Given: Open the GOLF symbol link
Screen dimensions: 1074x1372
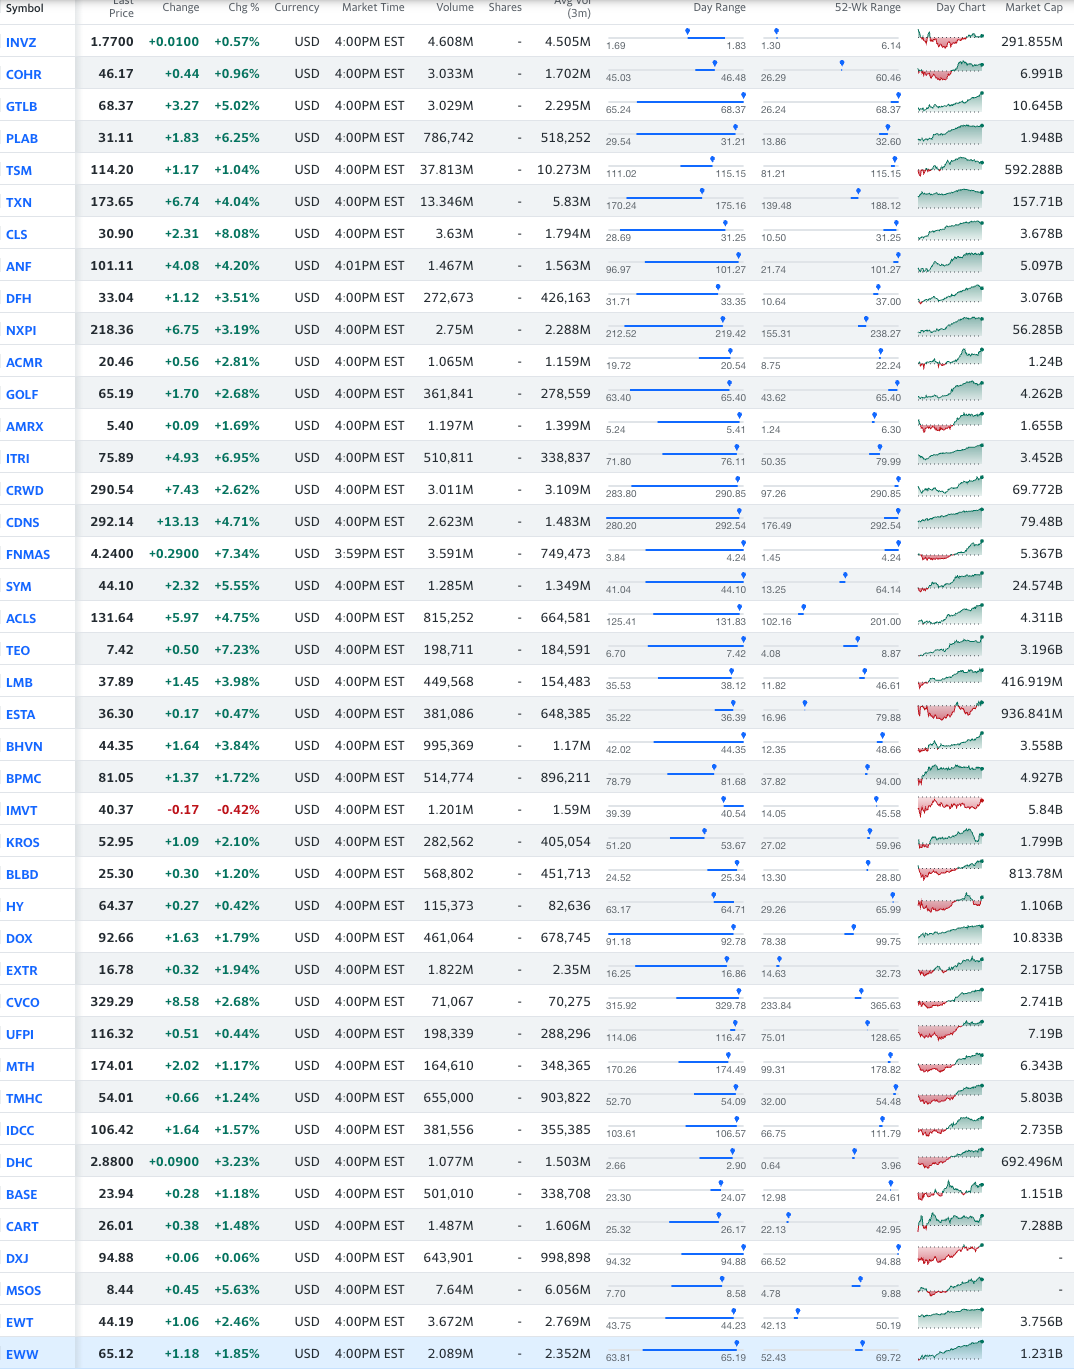Looking at the screenshot, I should click(22, 395).
